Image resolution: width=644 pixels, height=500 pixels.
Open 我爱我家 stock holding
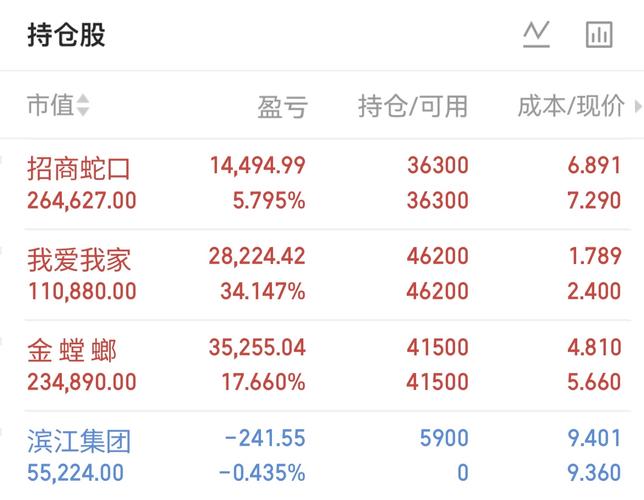click(322, 274)
